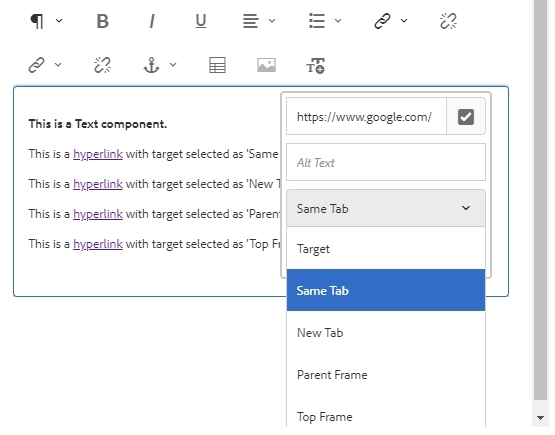Choose Top Frame from the target list
Screen dimensions: 555x435
point(386,417)
